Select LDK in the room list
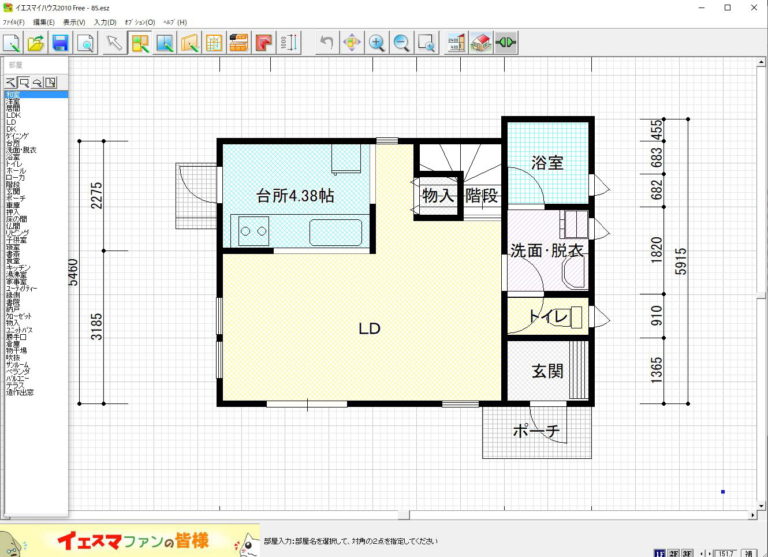Viewport: 768px width, 557px height. [x=13, y=115]
